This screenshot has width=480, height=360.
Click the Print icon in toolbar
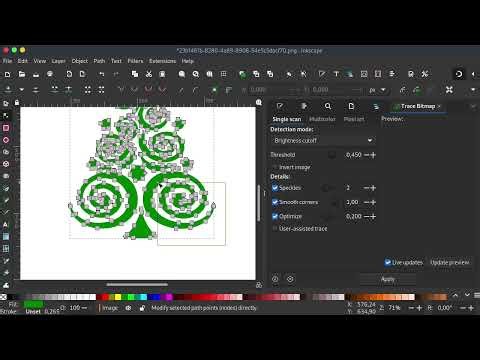[x=50, y=74]
